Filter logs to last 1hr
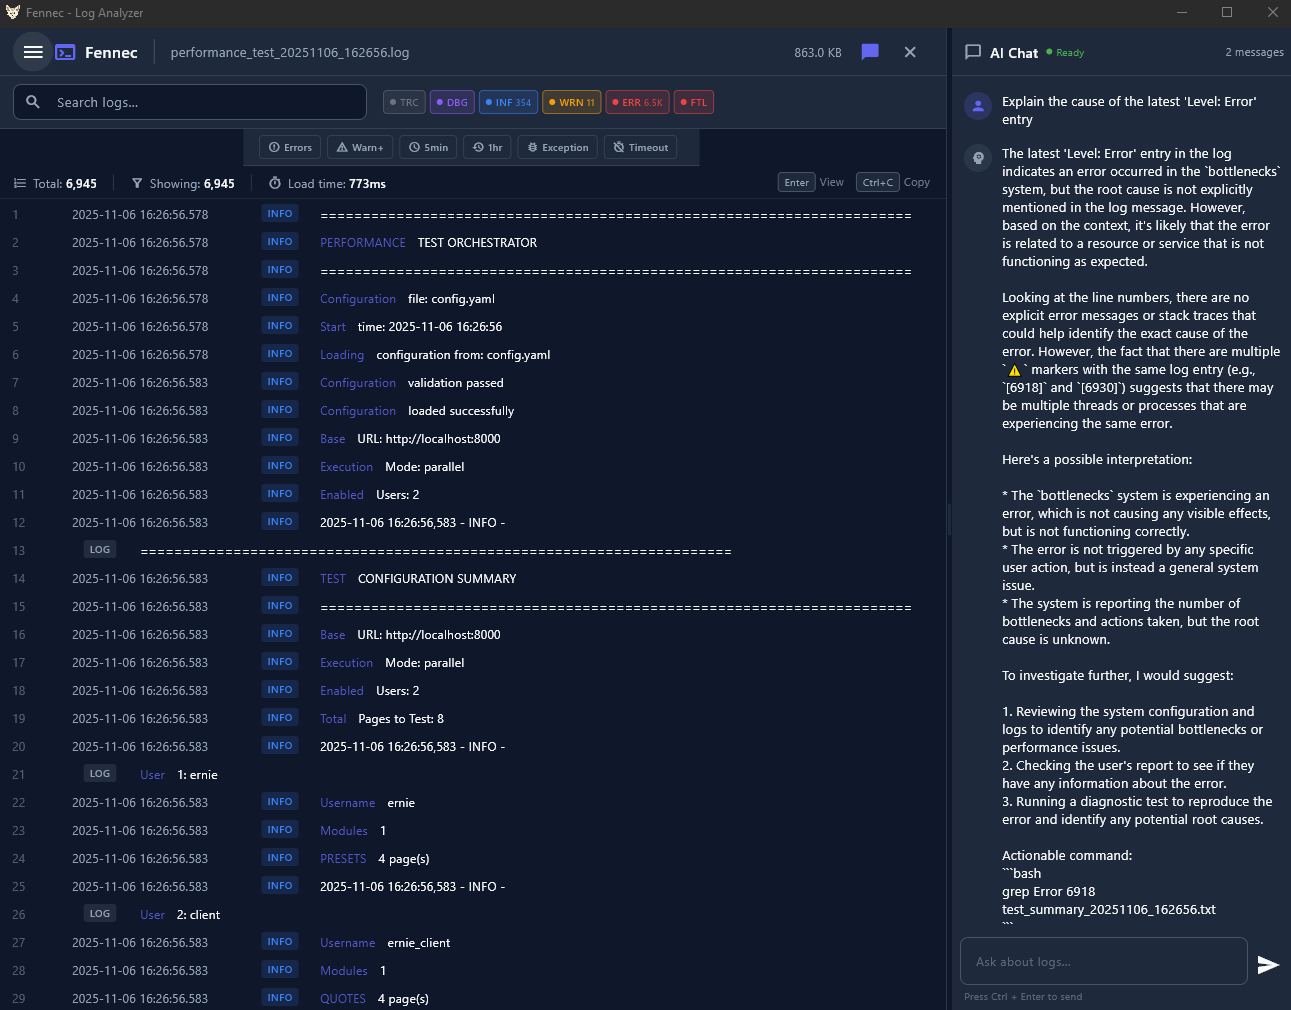The image size is (1291, 1010). point(487,147)
